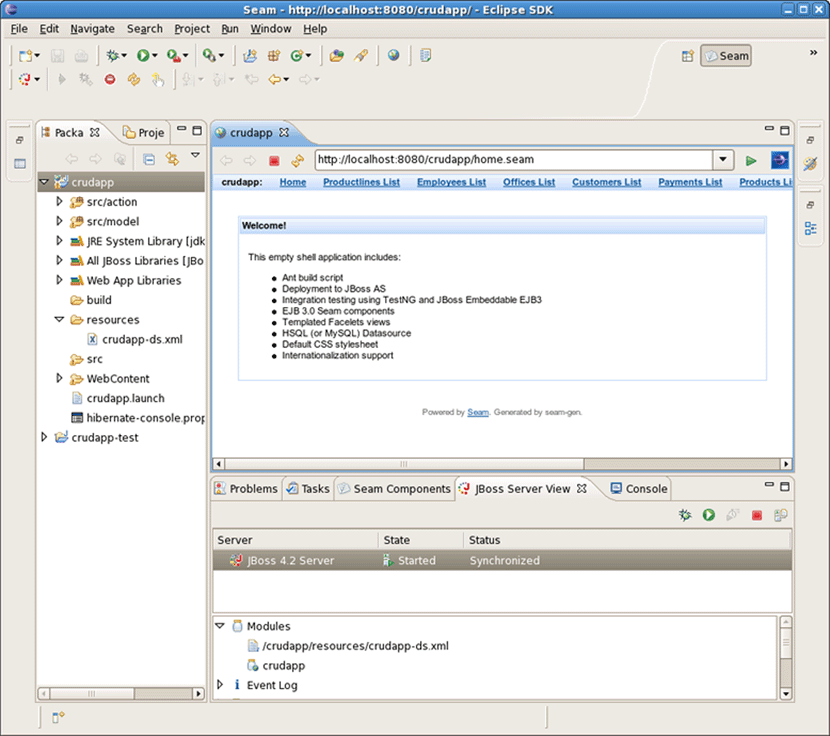Open the Employees List link
The image size is (830, 736).
451,182
